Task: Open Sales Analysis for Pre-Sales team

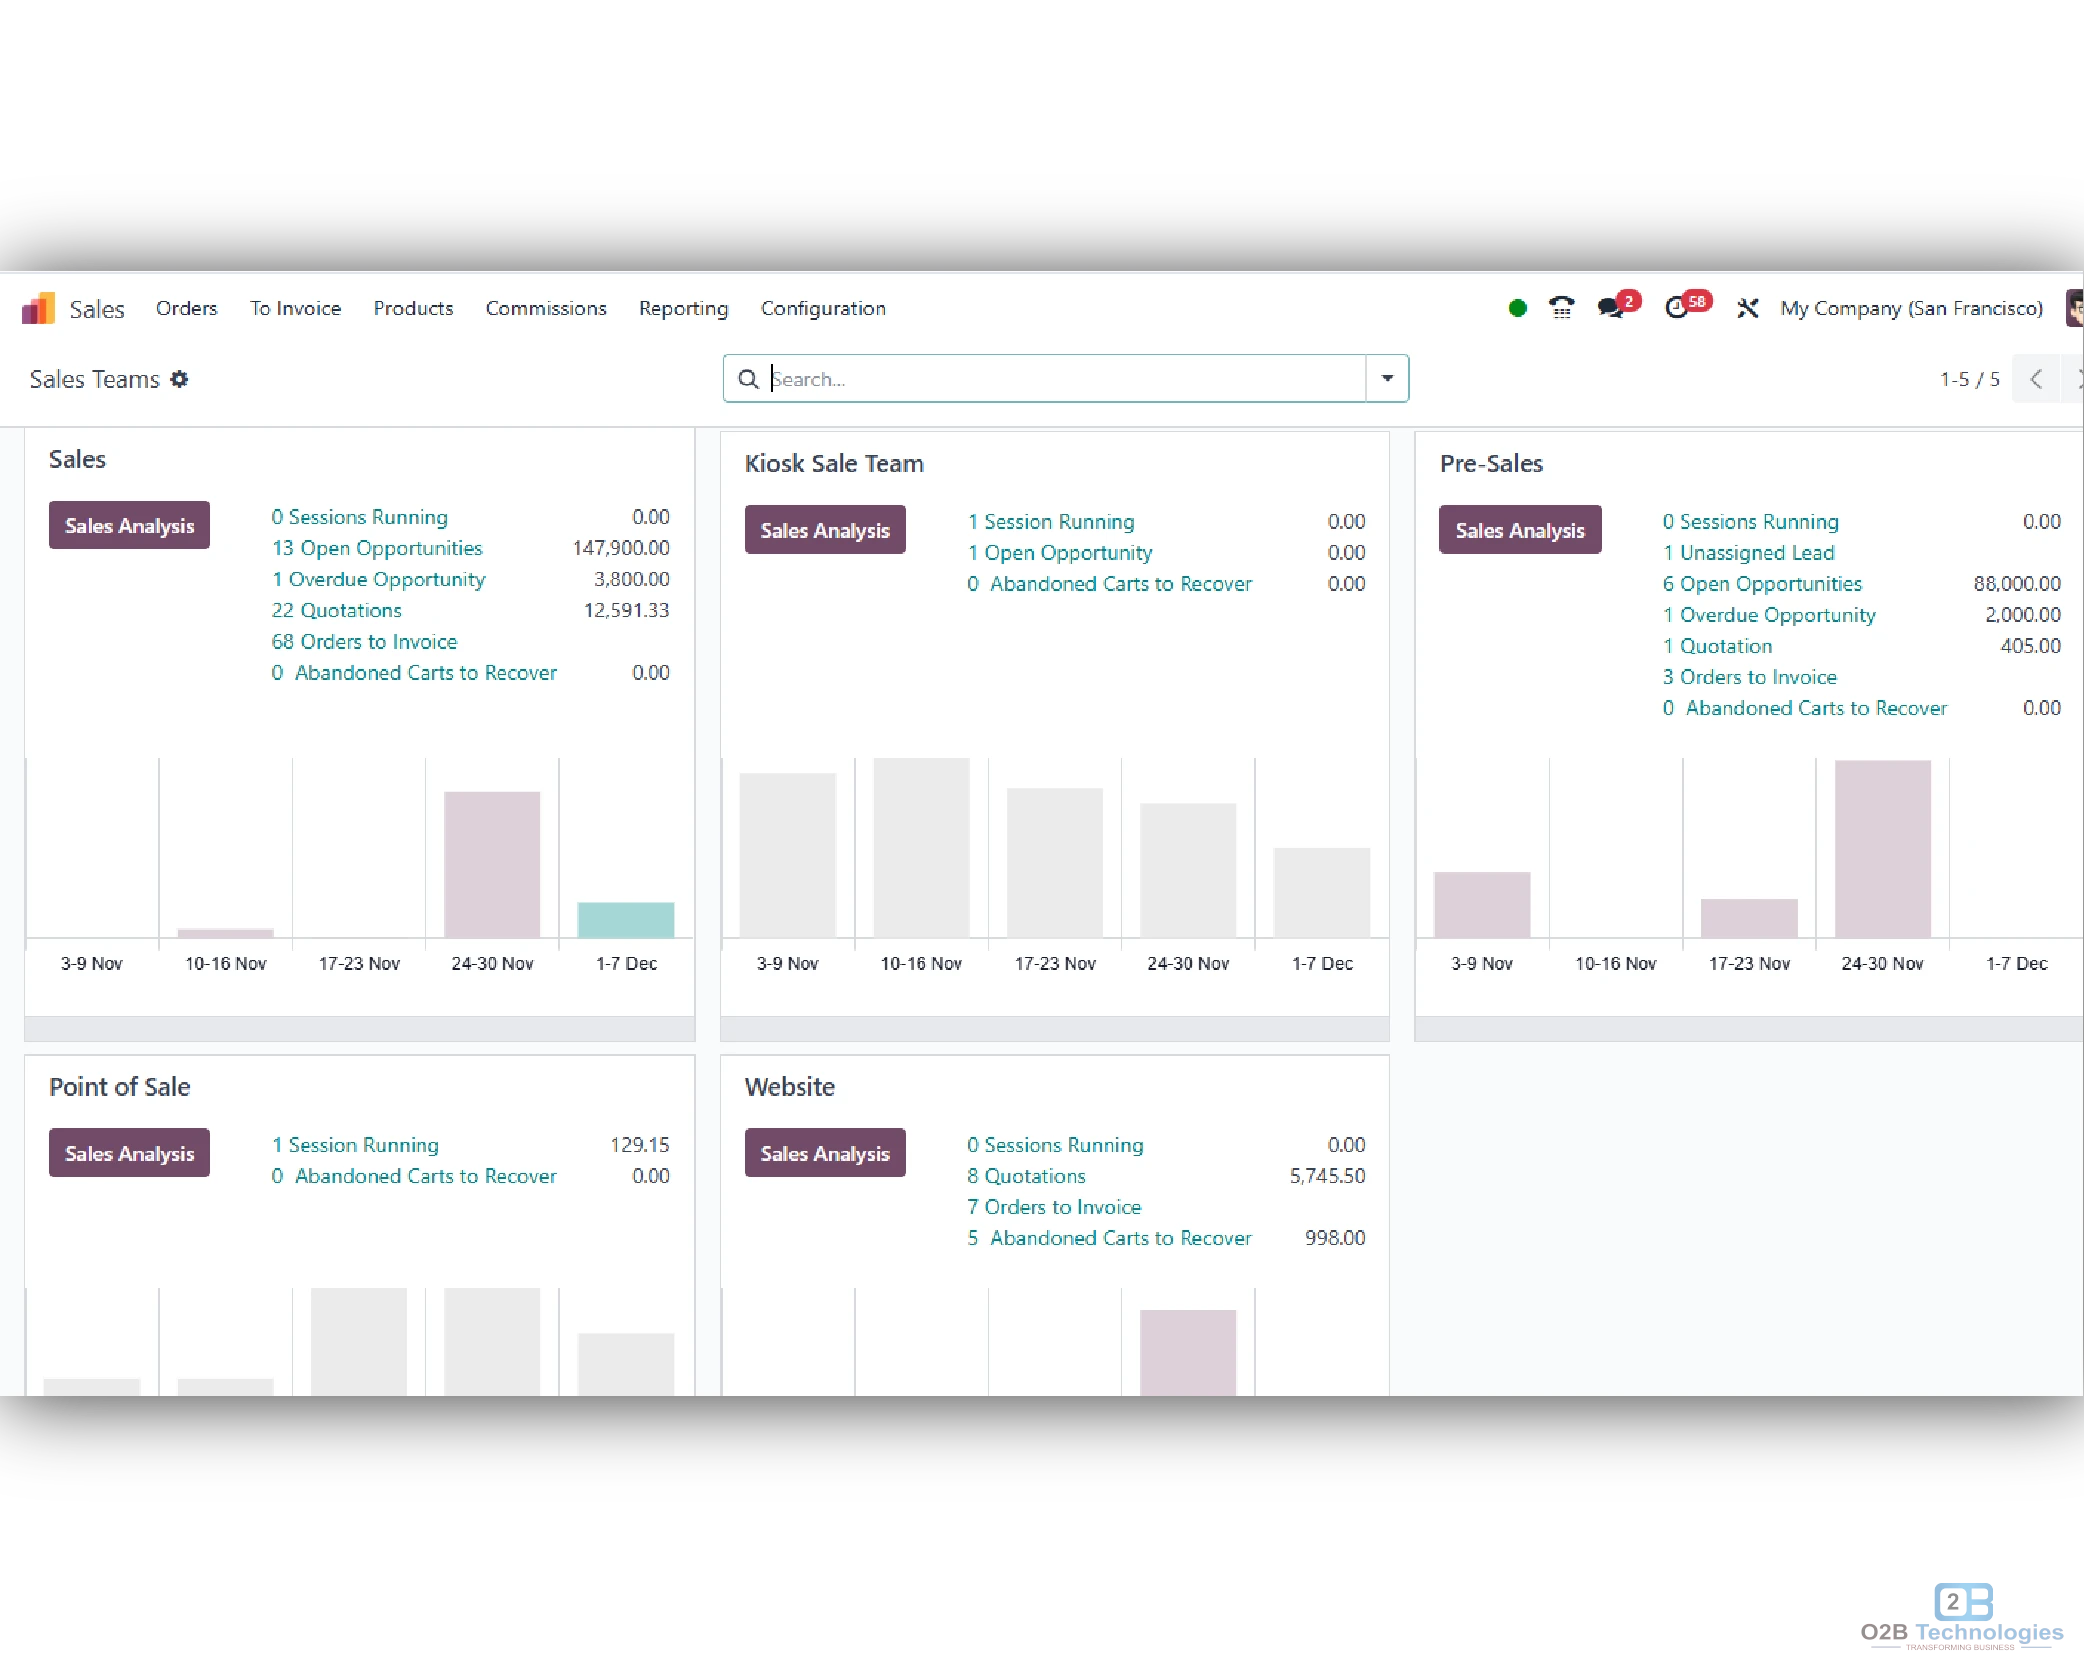Action: point(1519,529)
